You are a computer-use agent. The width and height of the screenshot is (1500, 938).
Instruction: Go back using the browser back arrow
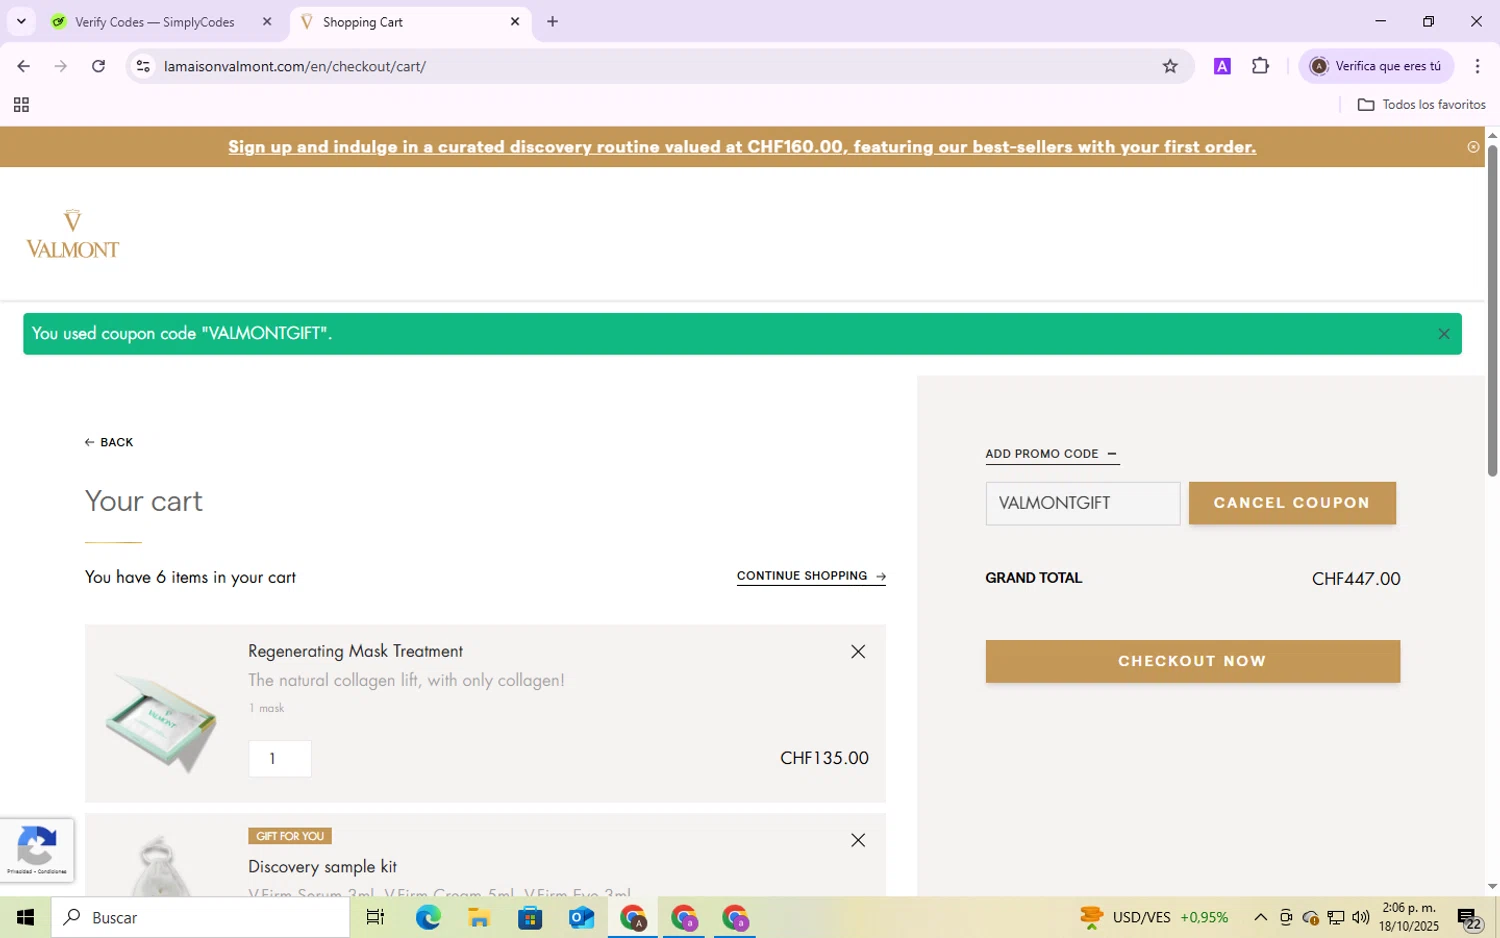23,66
